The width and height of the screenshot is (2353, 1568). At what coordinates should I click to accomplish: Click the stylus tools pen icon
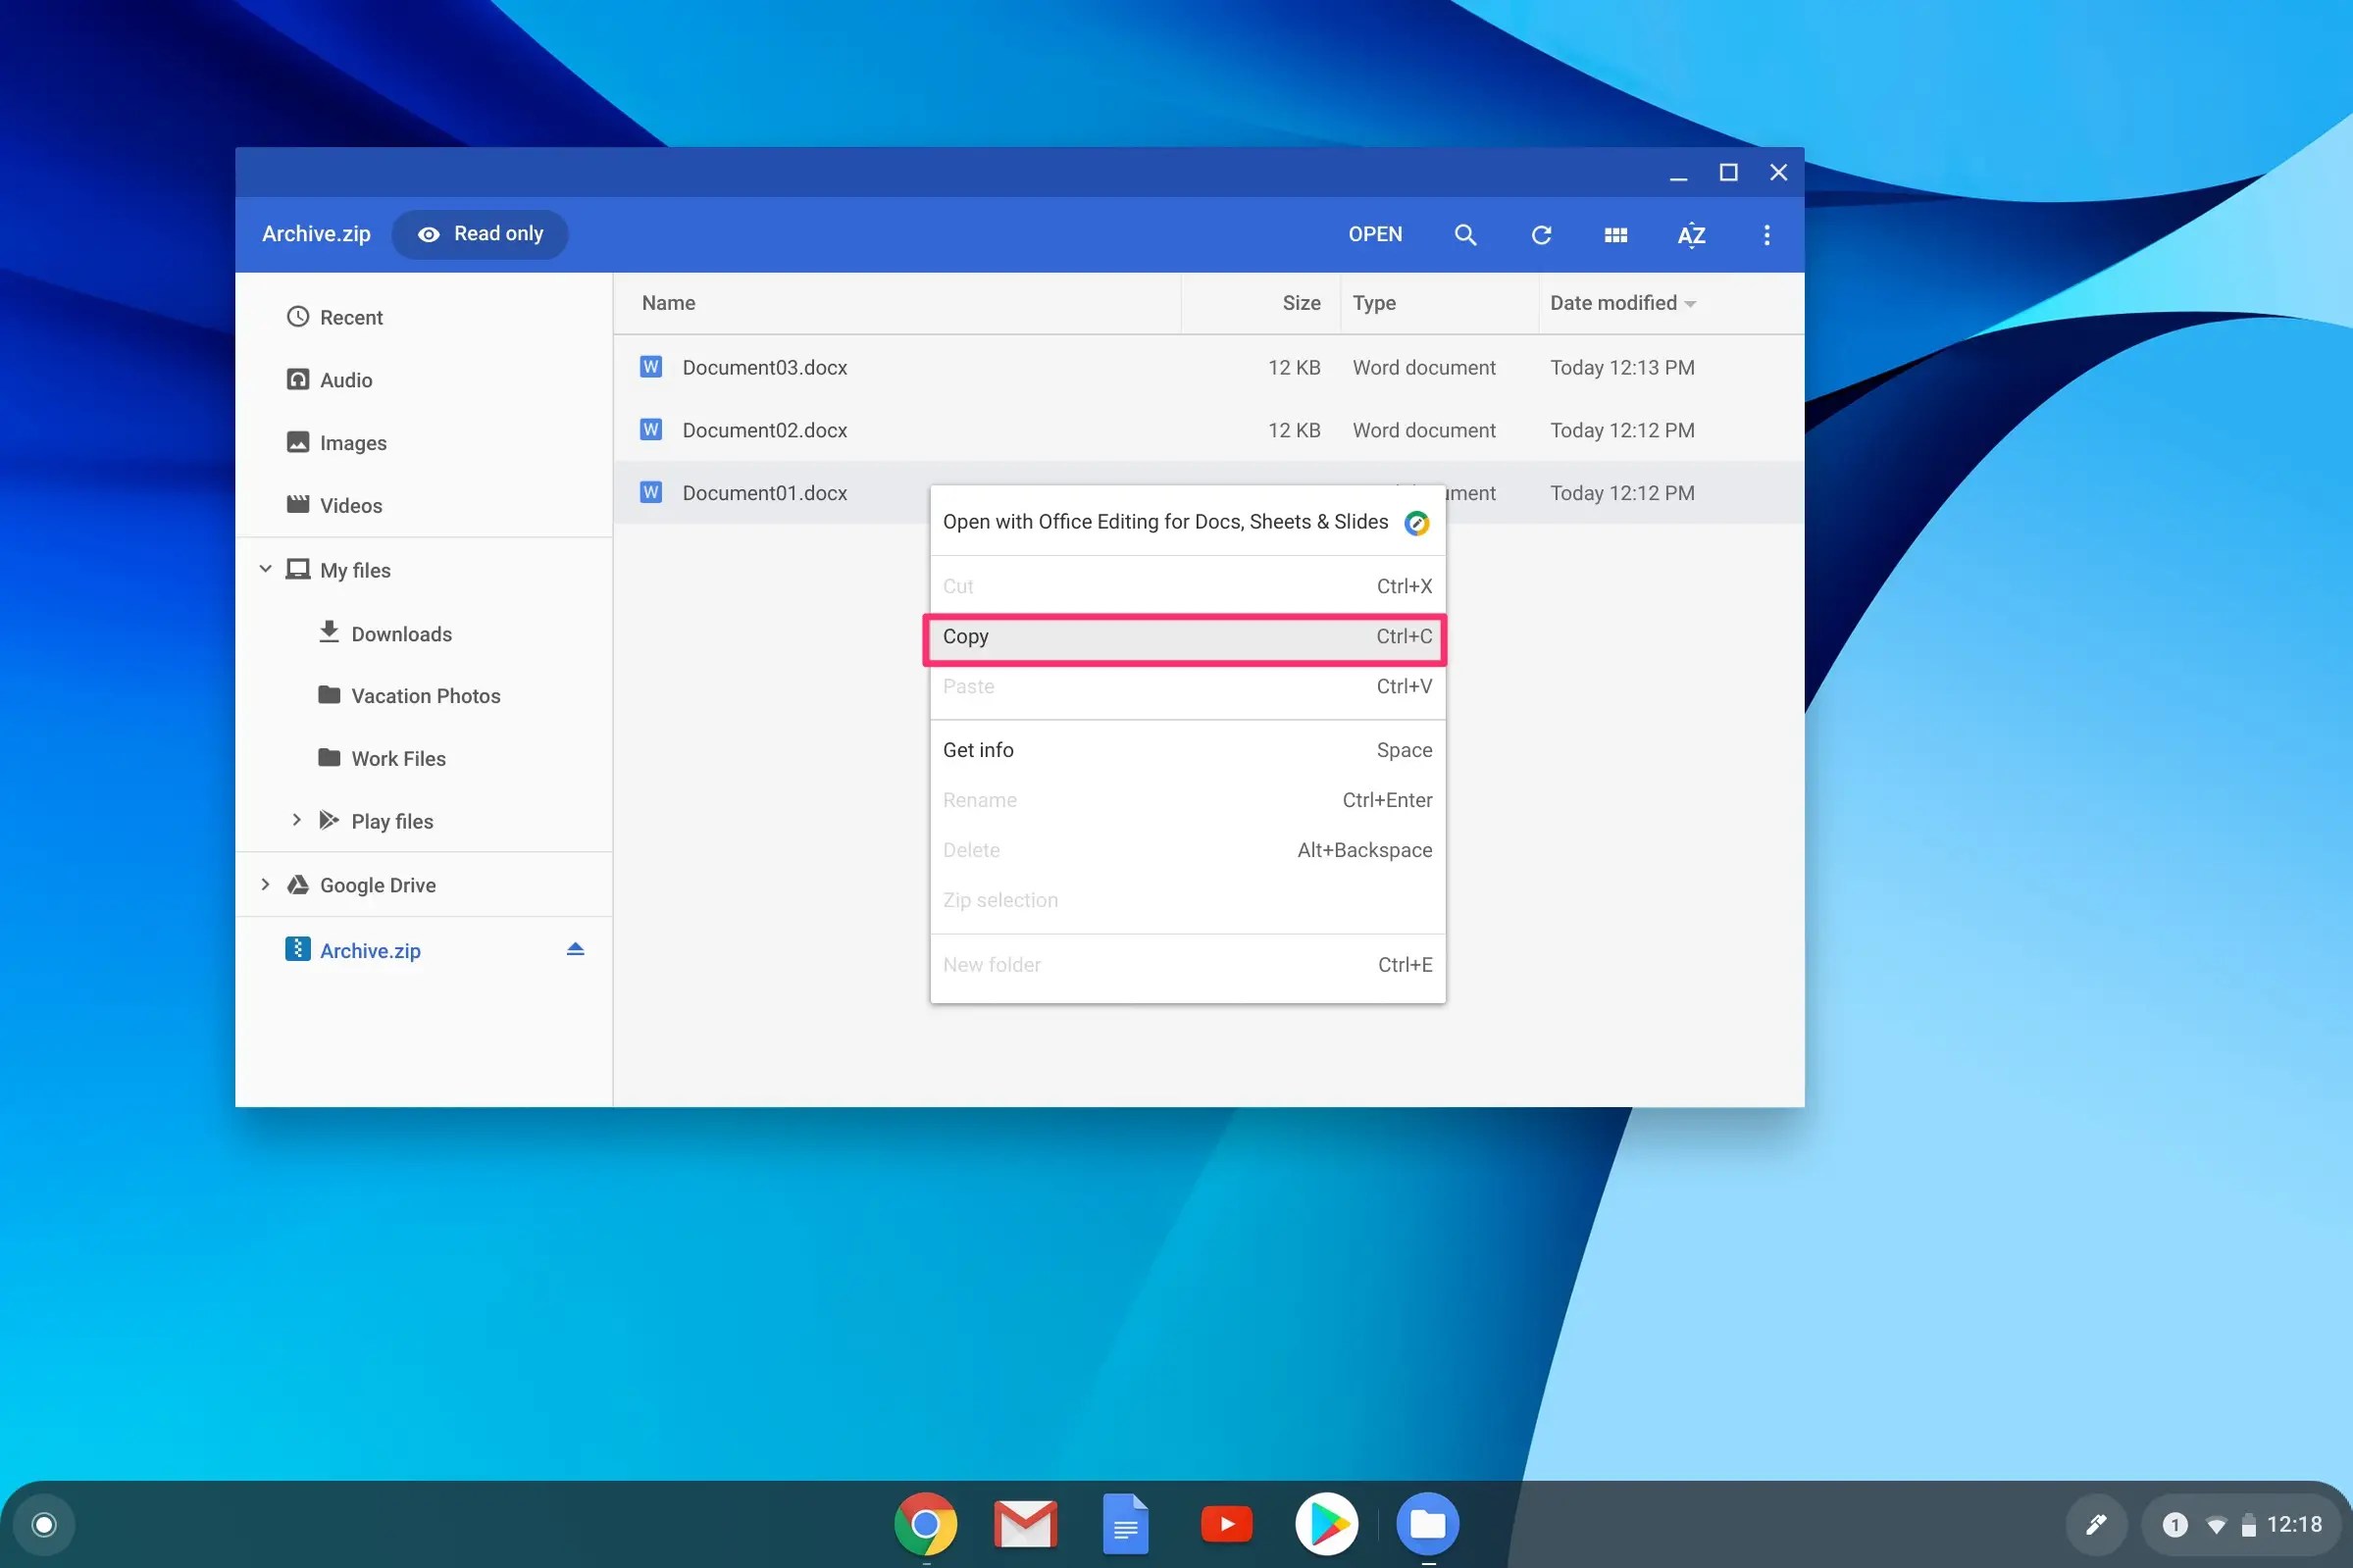[2095, 1524]
